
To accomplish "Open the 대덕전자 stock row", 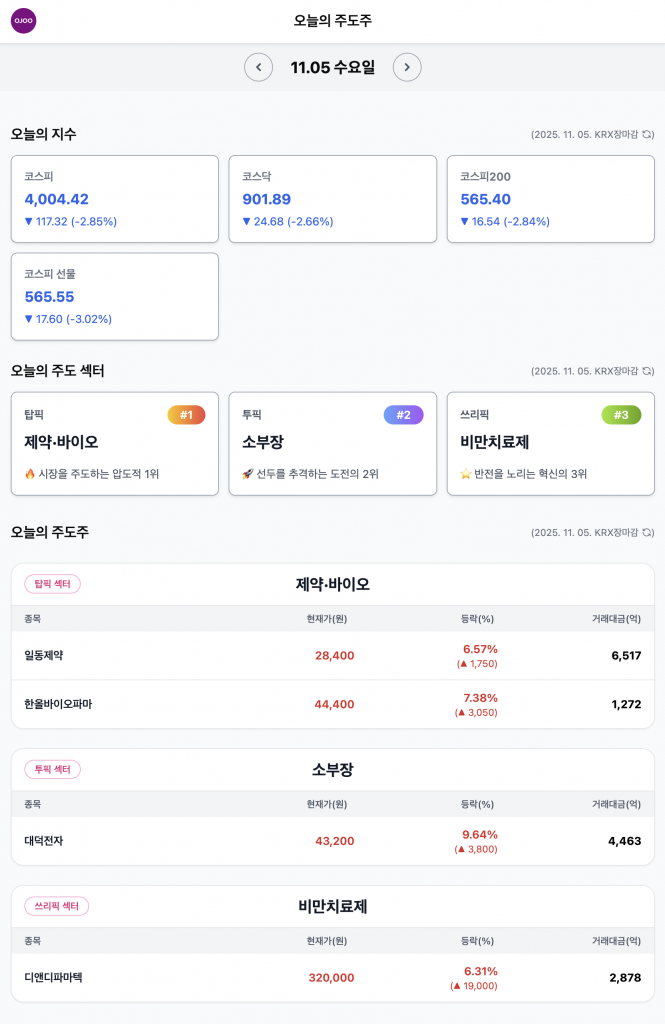I will [x=332, y=841].
